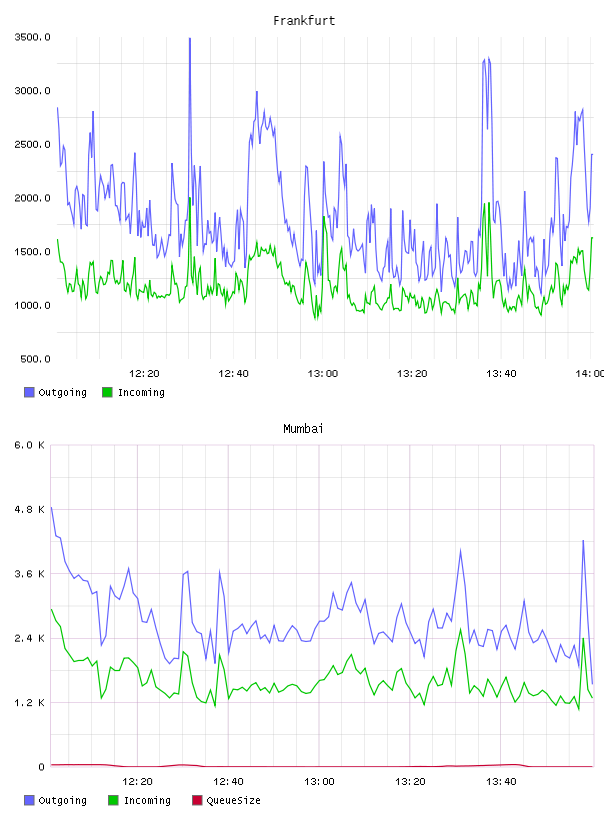The width and height of the screenshot is (608, 816).
Task: Click the red QueueSize swatch in Mumbai legend
Action: coord(197,800)
